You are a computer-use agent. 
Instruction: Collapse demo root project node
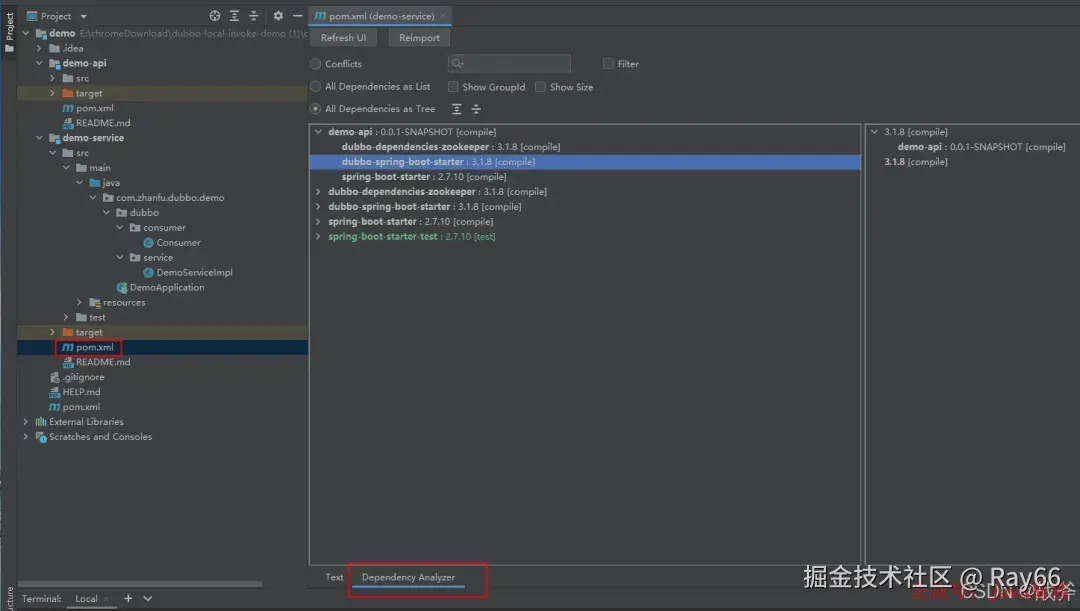coord(26,33)
